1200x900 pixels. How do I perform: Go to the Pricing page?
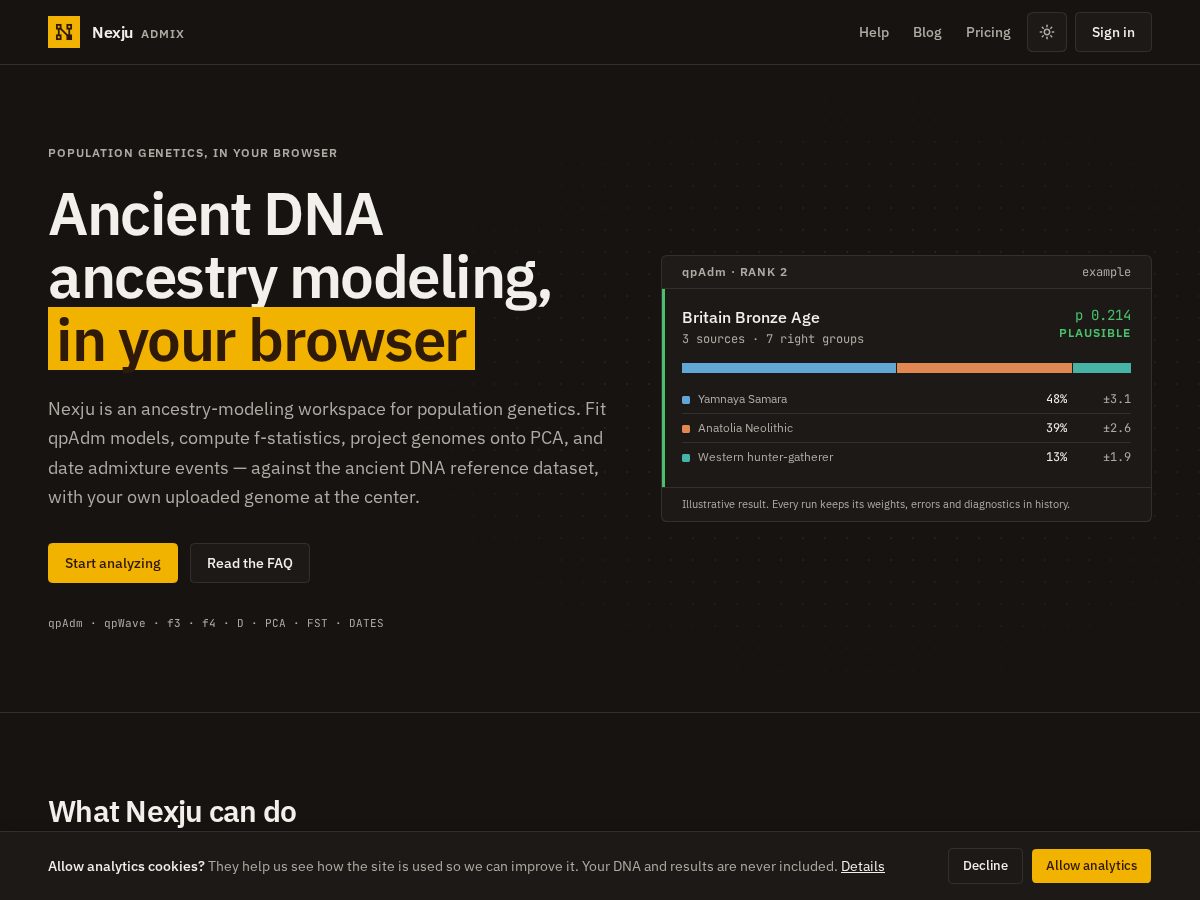tap(988, 32)
